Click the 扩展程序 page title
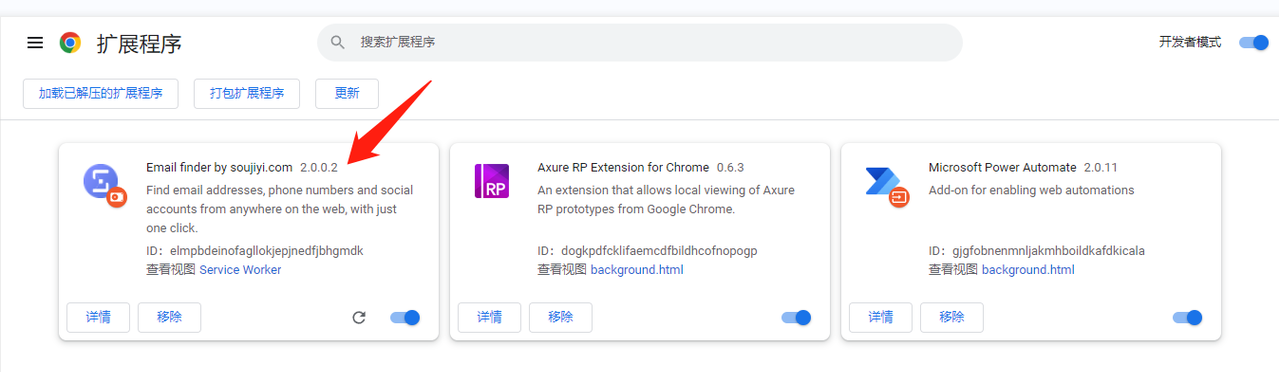The image size is (1279, 372). [x=139, y=44]
